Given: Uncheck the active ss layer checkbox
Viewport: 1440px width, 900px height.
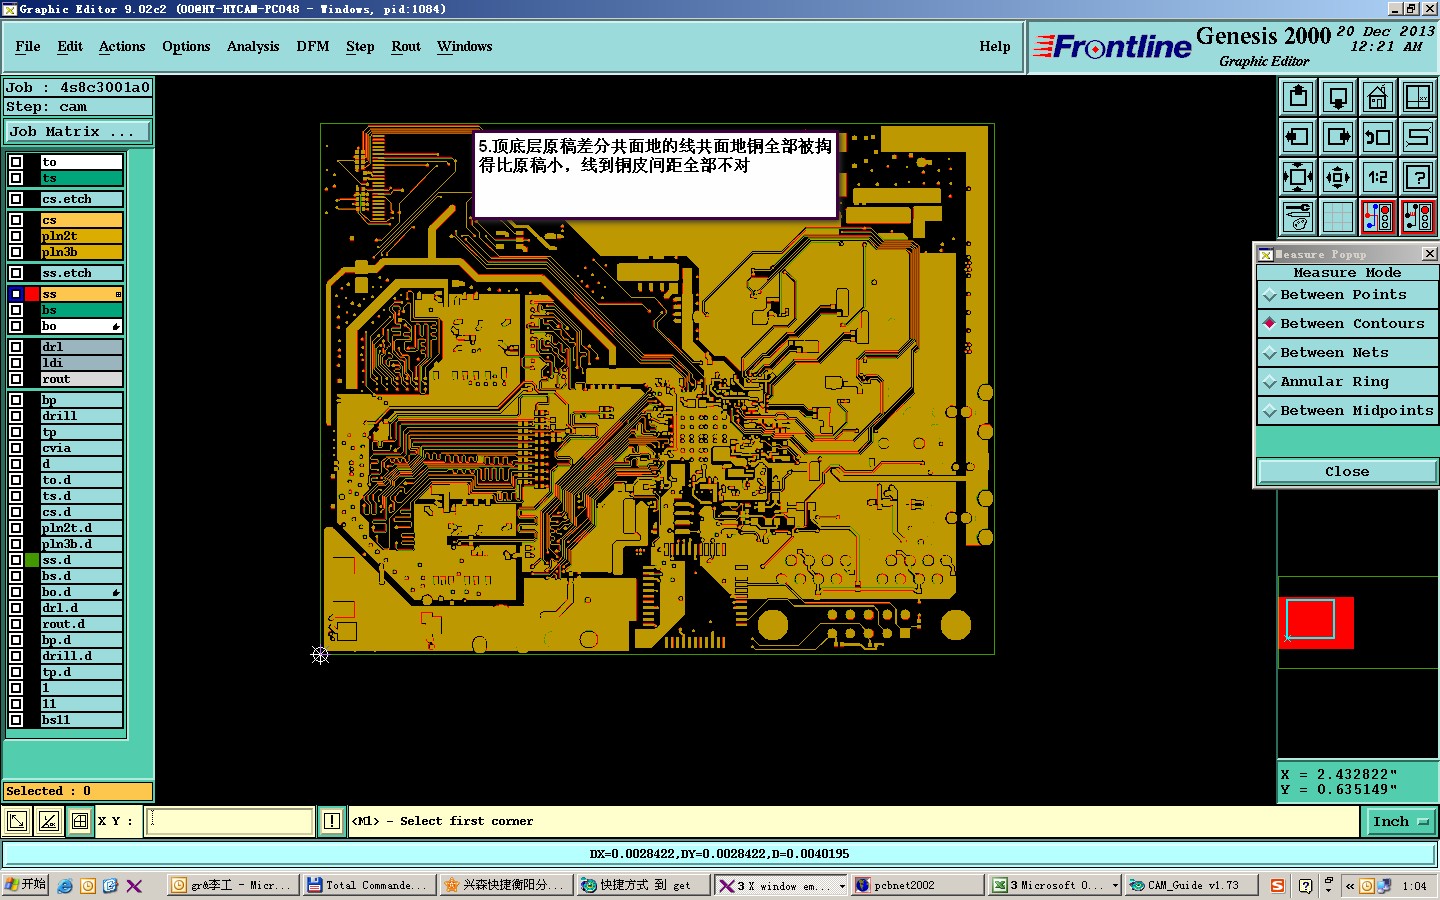Looking at the screenshot, I should 16,294.
